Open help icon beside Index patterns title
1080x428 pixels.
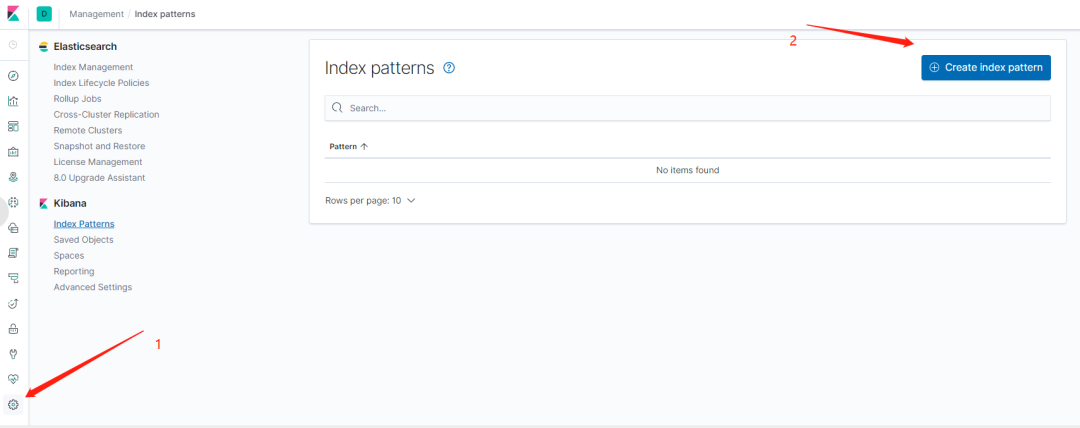pyautogui.click(x=449, y=68)
